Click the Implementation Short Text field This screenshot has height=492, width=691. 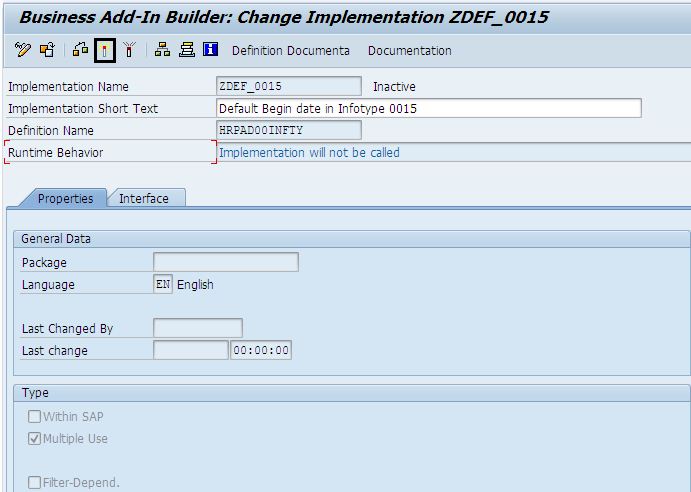coord(428,108)
